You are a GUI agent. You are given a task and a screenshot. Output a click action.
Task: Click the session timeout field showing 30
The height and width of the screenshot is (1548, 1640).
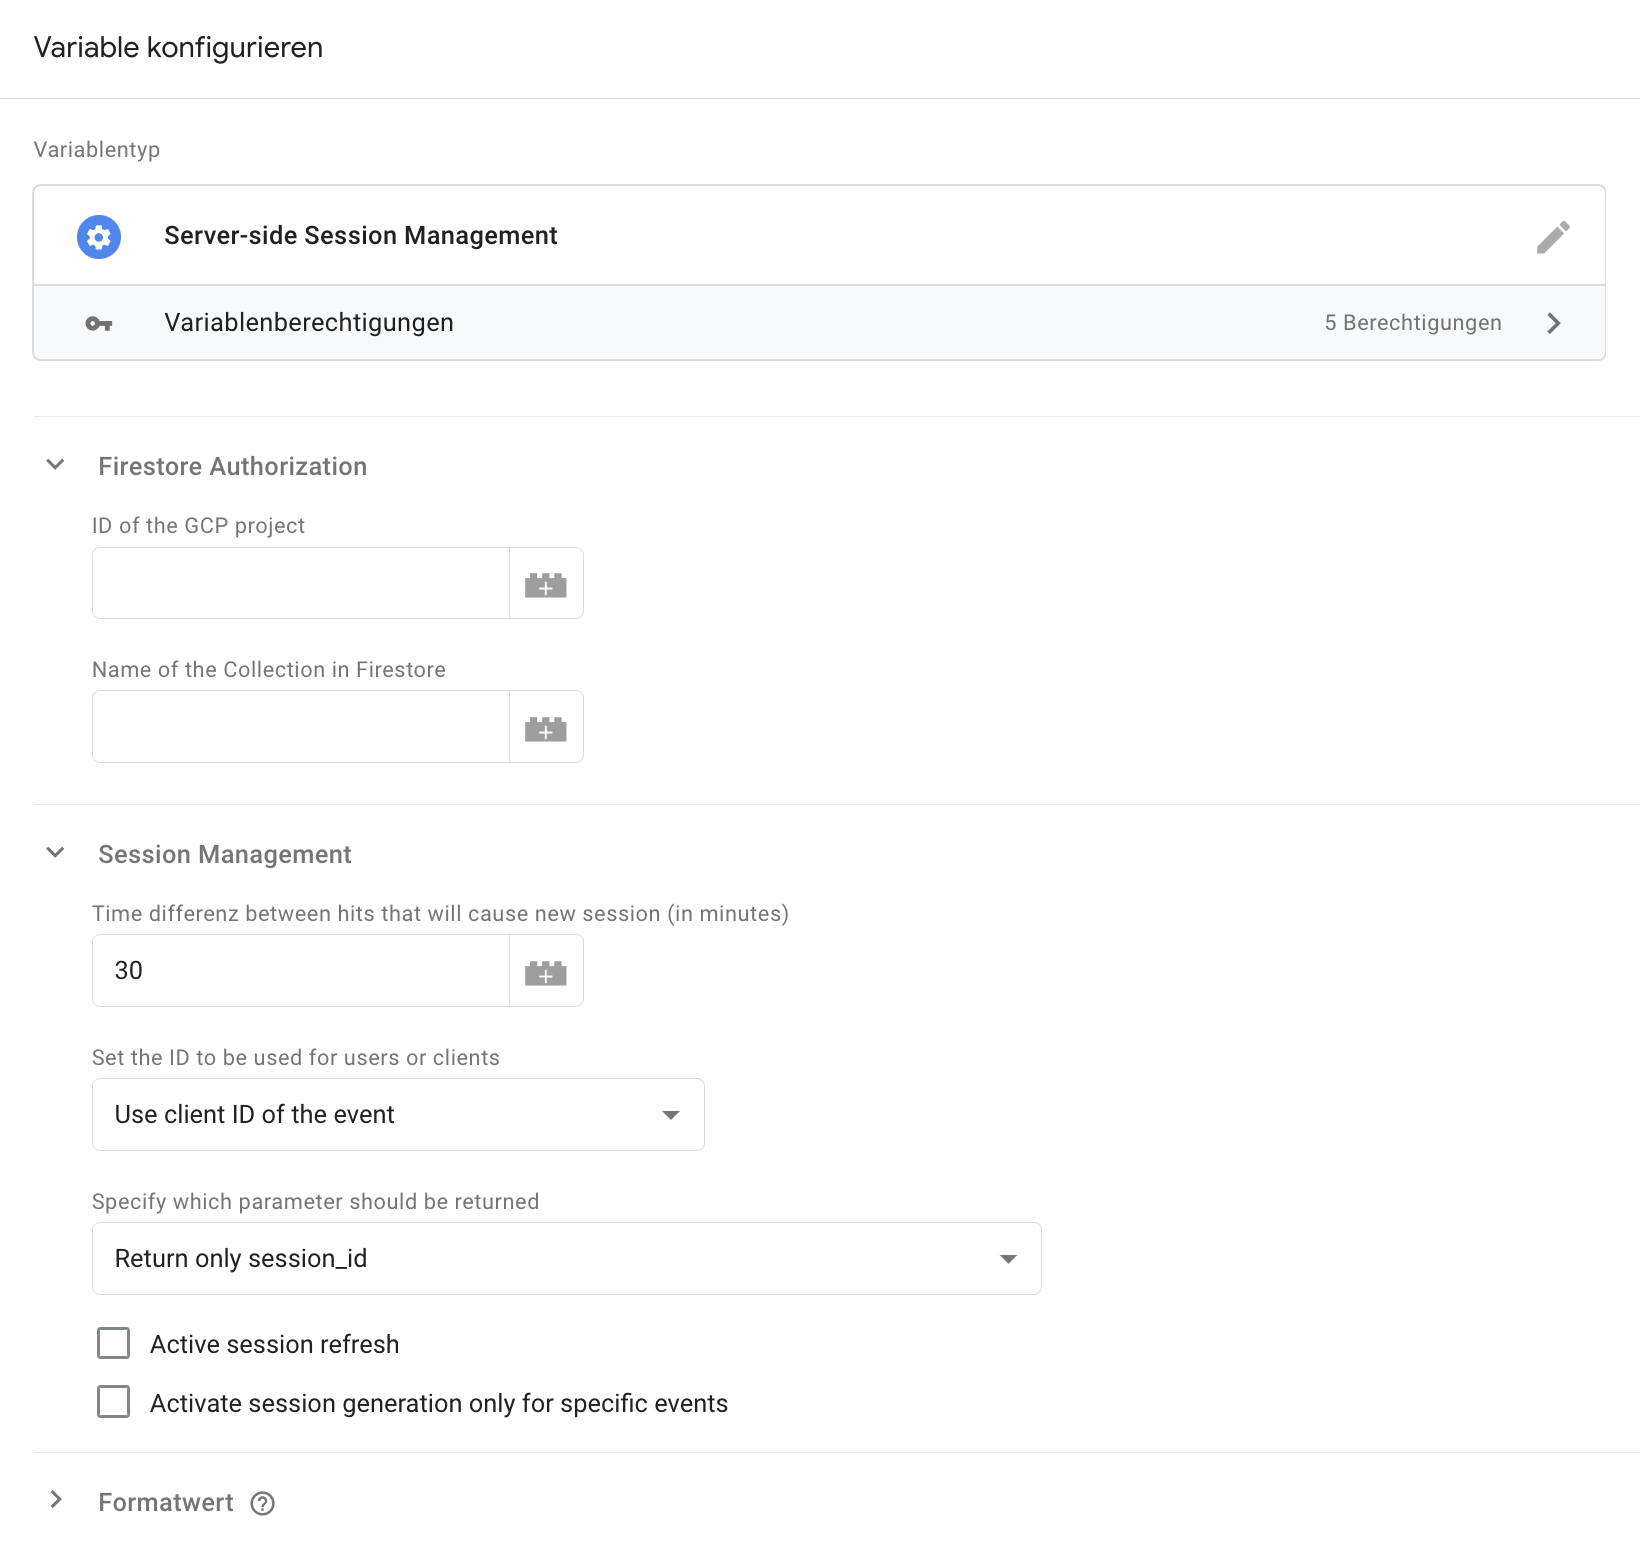[x=298, y=970]
